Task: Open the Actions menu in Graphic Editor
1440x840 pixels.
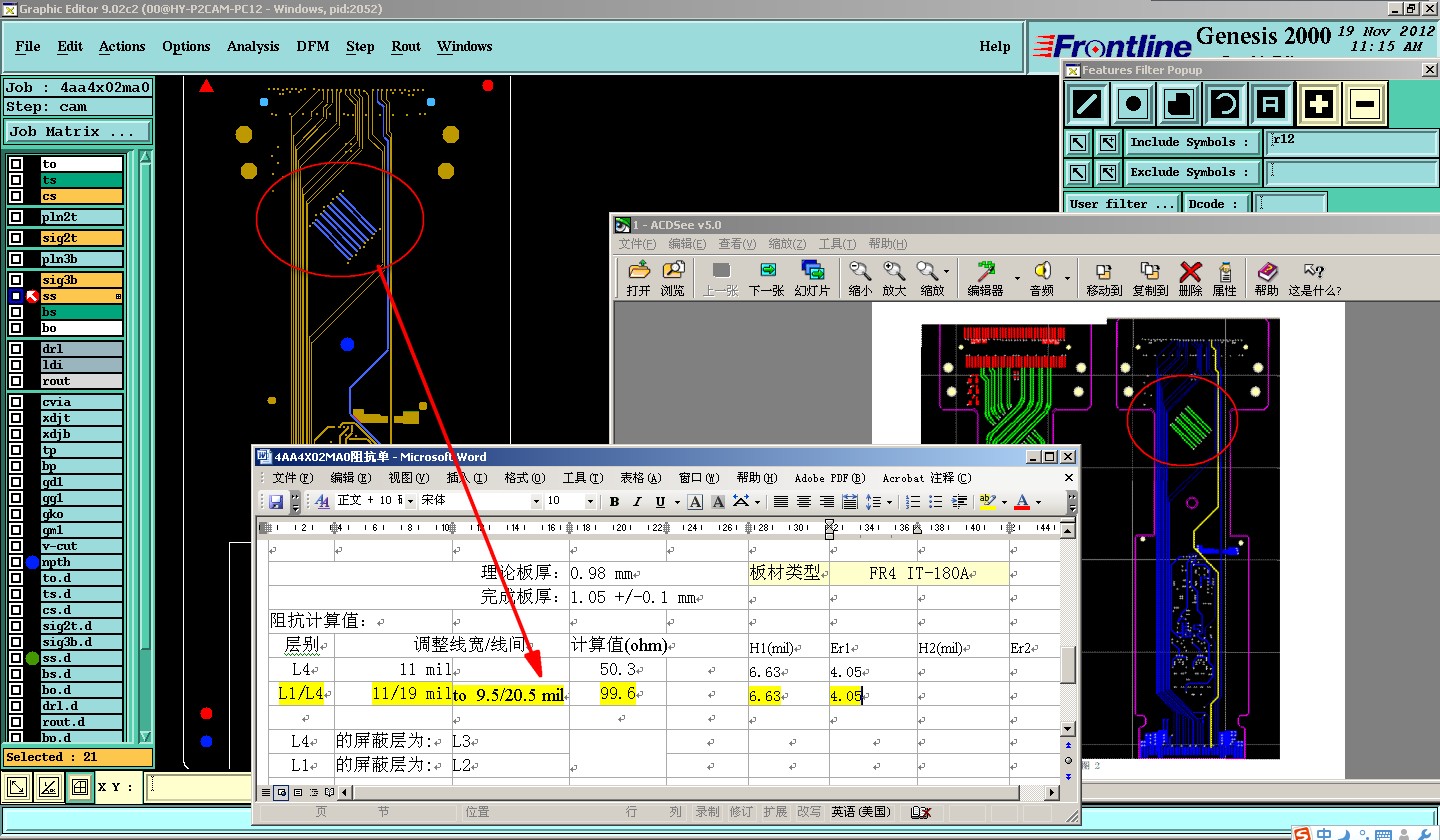Action: 122,46
